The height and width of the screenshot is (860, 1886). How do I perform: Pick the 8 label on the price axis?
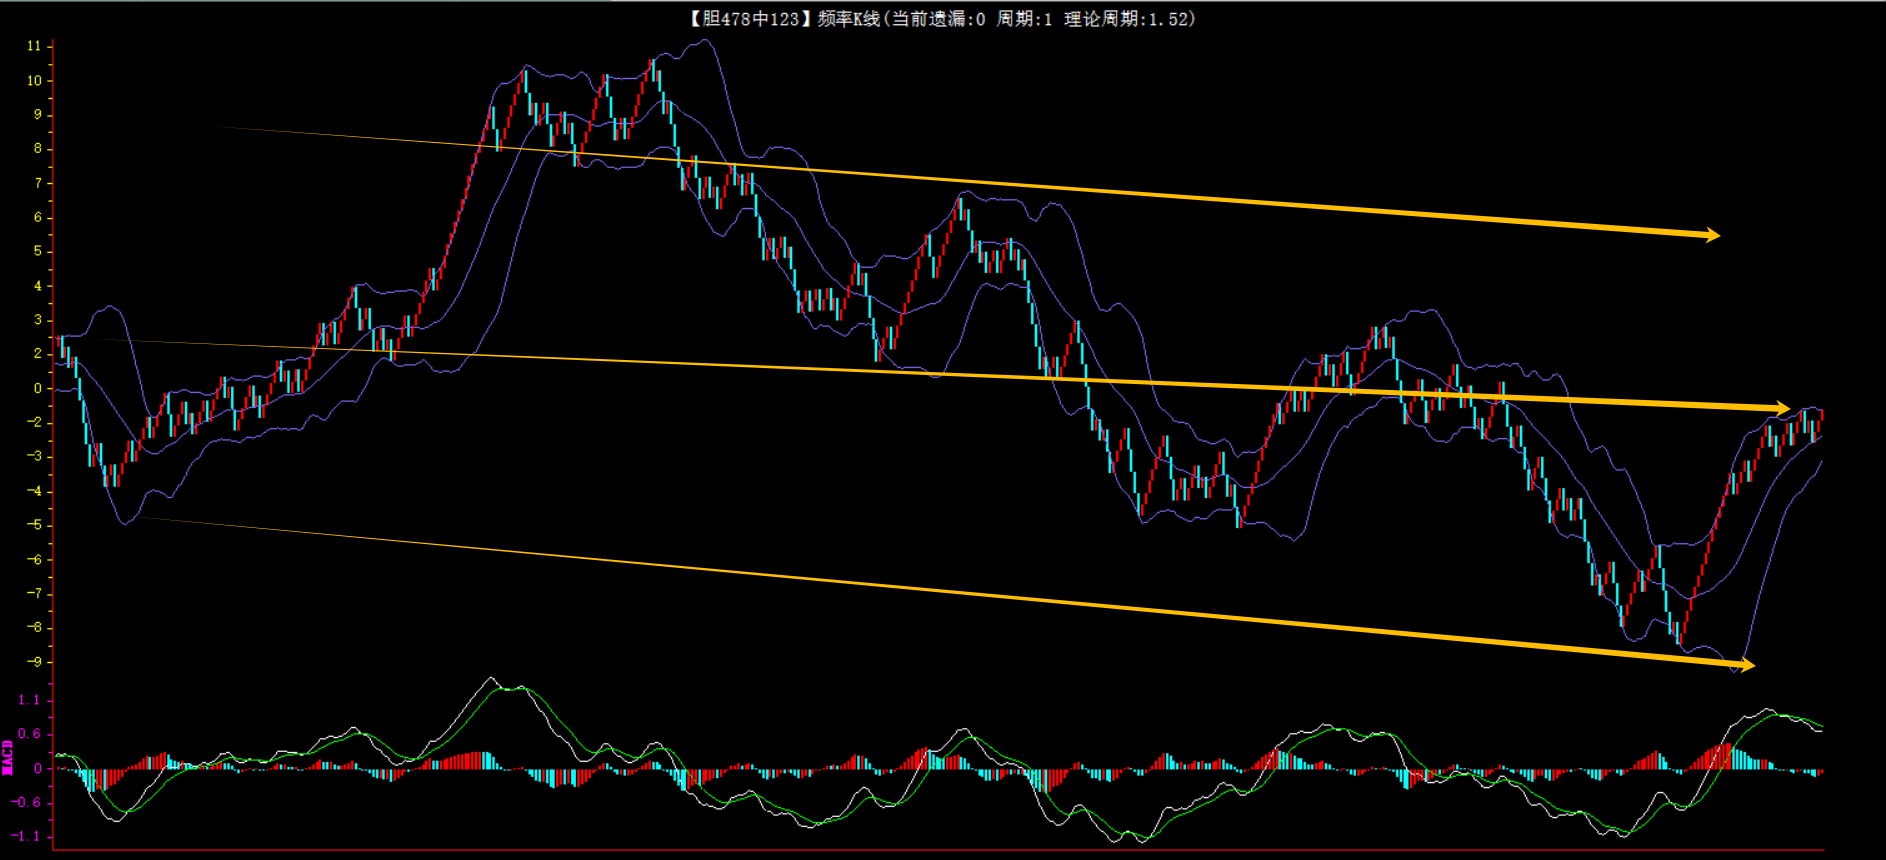click(38, 149)
